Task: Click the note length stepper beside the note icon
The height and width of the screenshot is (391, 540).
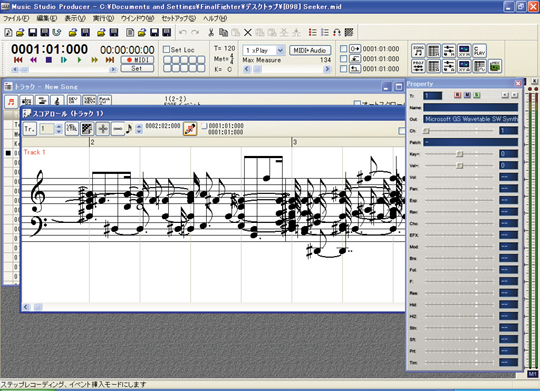Action: pyautogui.click(x=139, y=129)
